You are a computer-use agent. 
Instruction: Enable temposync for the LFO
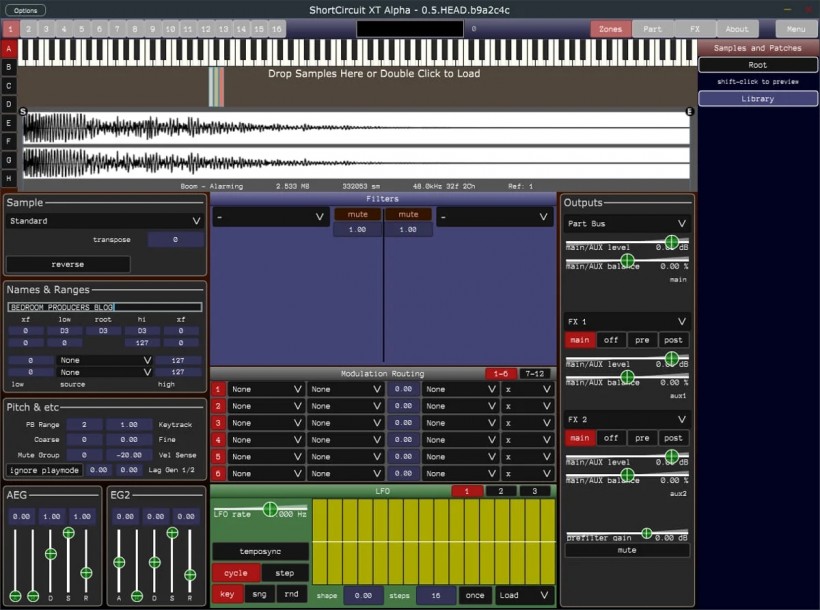click(260, 552)
